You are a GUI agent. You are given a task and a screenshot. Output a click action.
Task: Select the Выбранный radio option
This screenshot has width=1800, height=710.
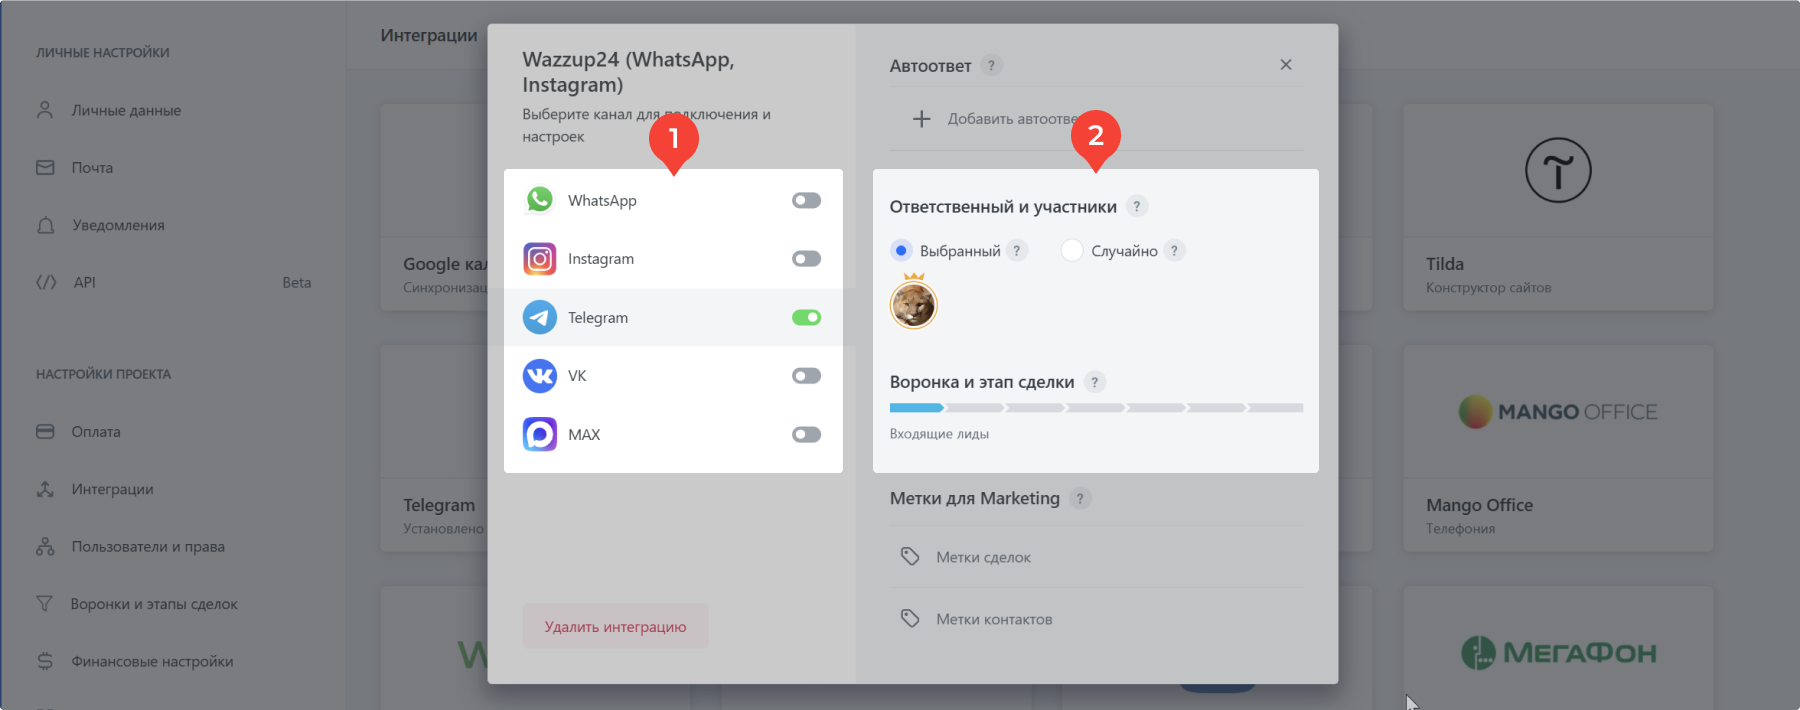pyautogui.click(x=901, y=250)
